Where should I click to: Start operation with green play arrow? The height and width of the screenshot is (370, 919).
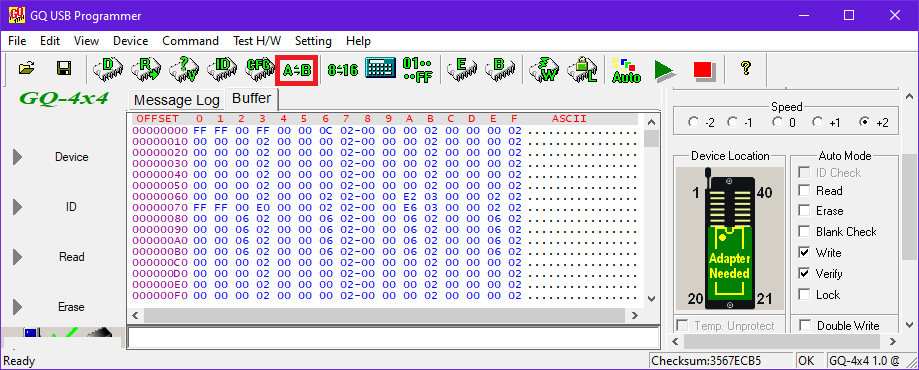pyautogui.click(x=665, y=70)
